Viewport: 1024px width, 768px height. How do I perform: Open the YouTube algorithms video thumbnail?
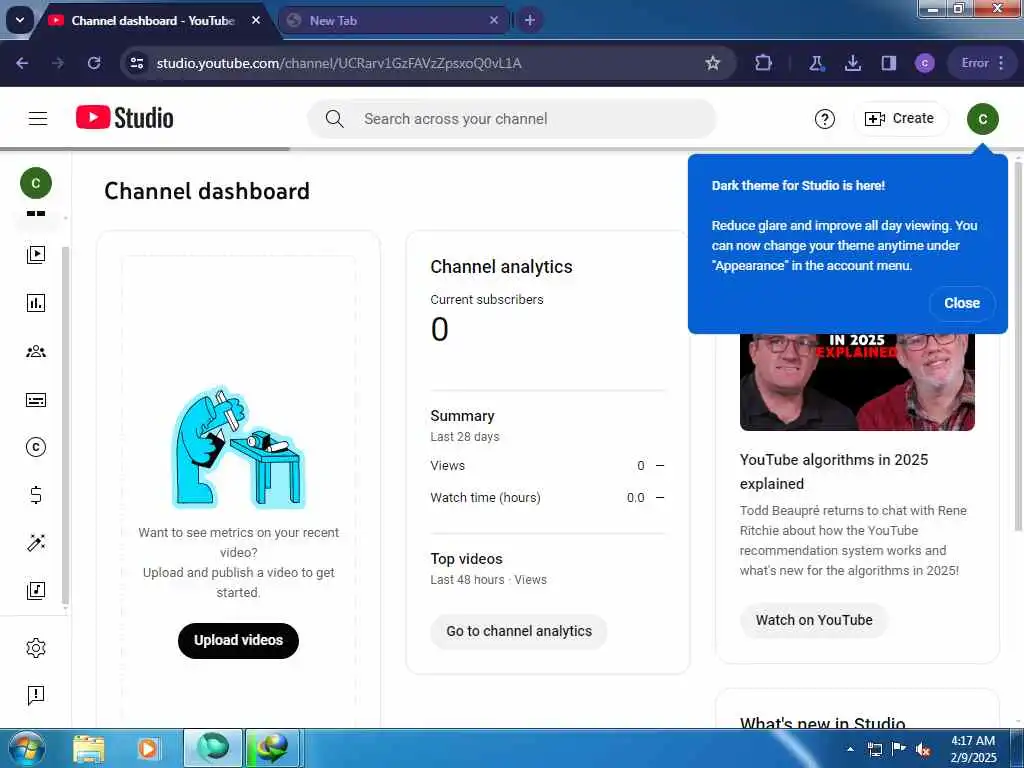[857, 381]
